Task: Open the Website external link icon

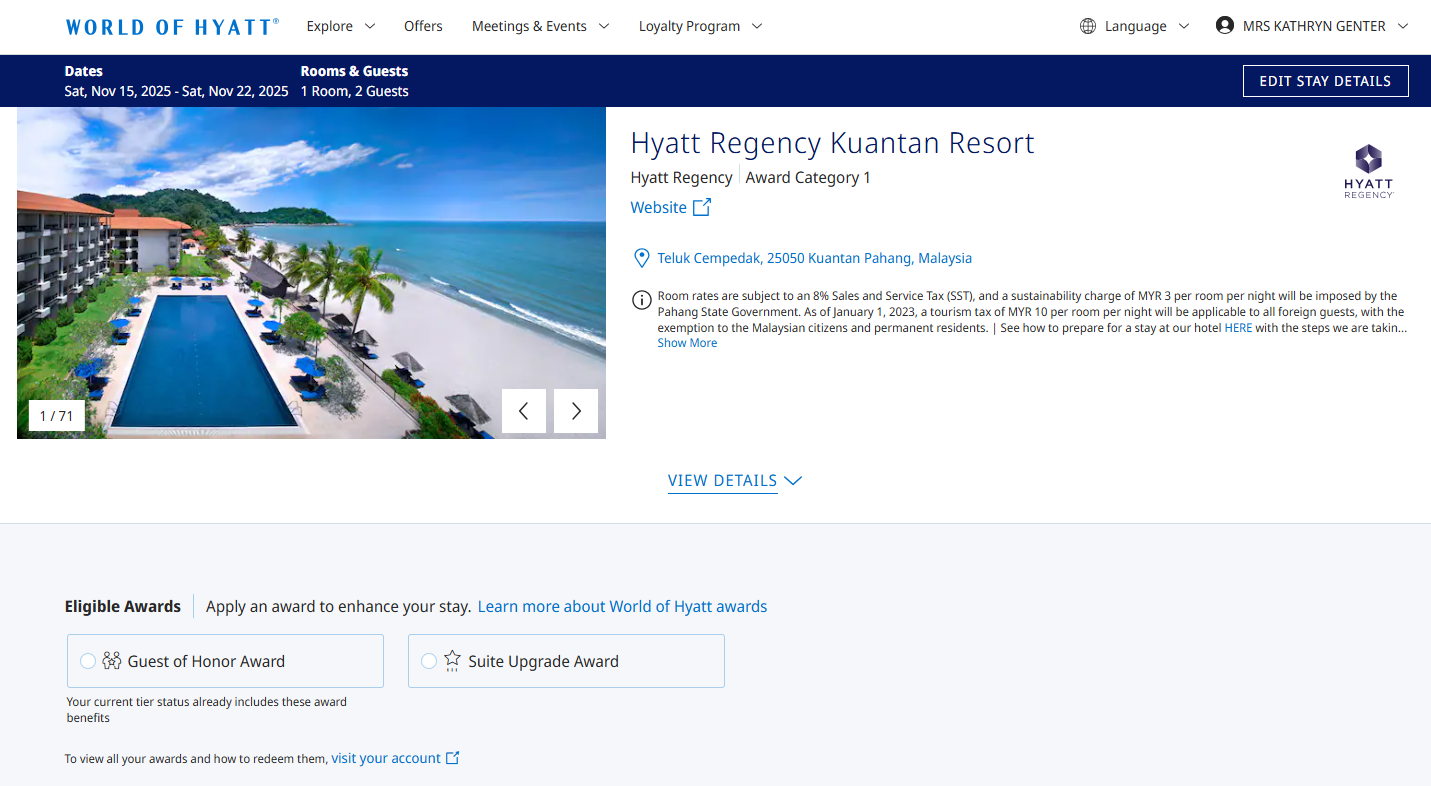Action: pyautogui.click(x=702, y=207)
